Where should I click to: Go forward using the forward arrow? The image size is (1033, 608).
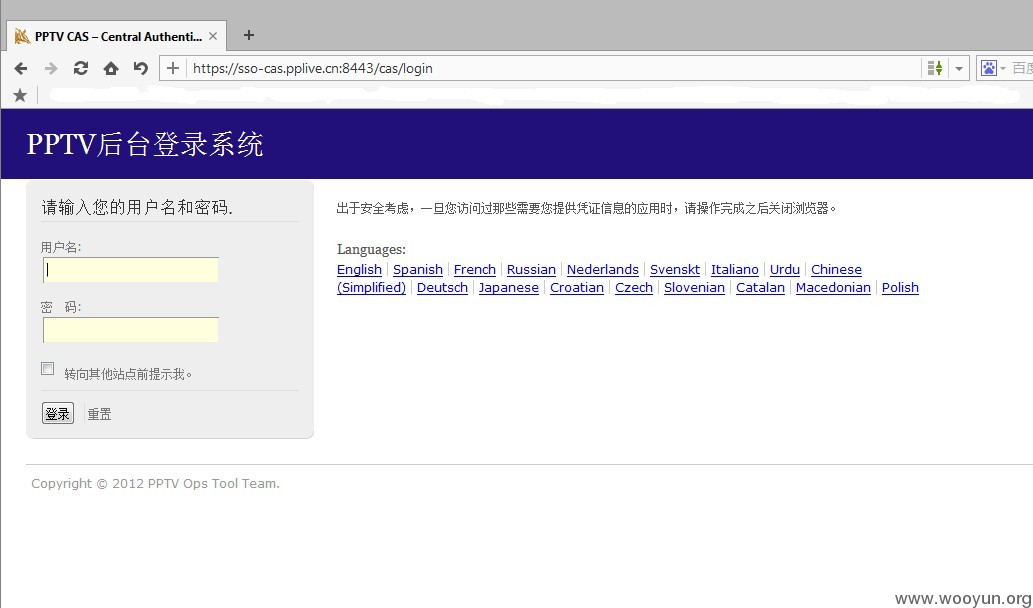(51, 69)
